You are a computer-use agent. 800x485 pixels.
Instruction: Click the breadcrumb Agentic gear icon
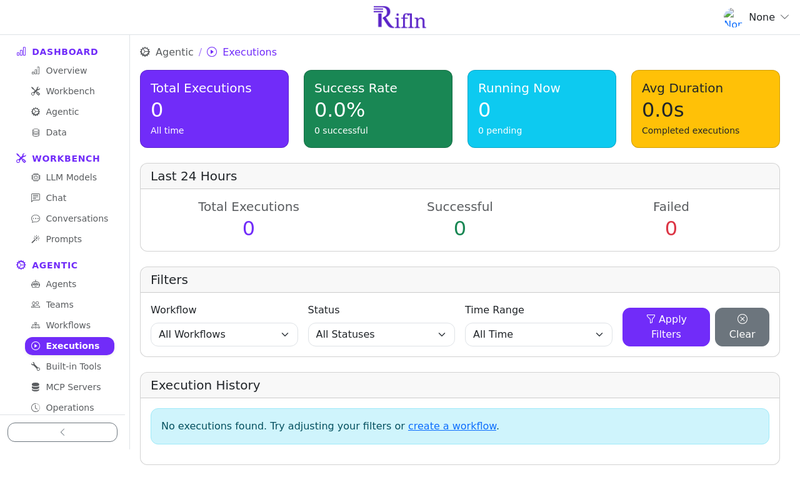pos(145,52)
